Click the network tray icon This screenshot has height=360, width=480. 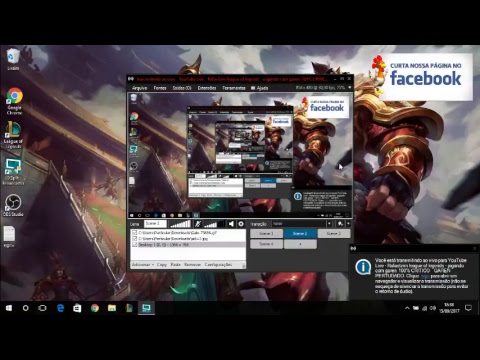click(x=424, y=308)
